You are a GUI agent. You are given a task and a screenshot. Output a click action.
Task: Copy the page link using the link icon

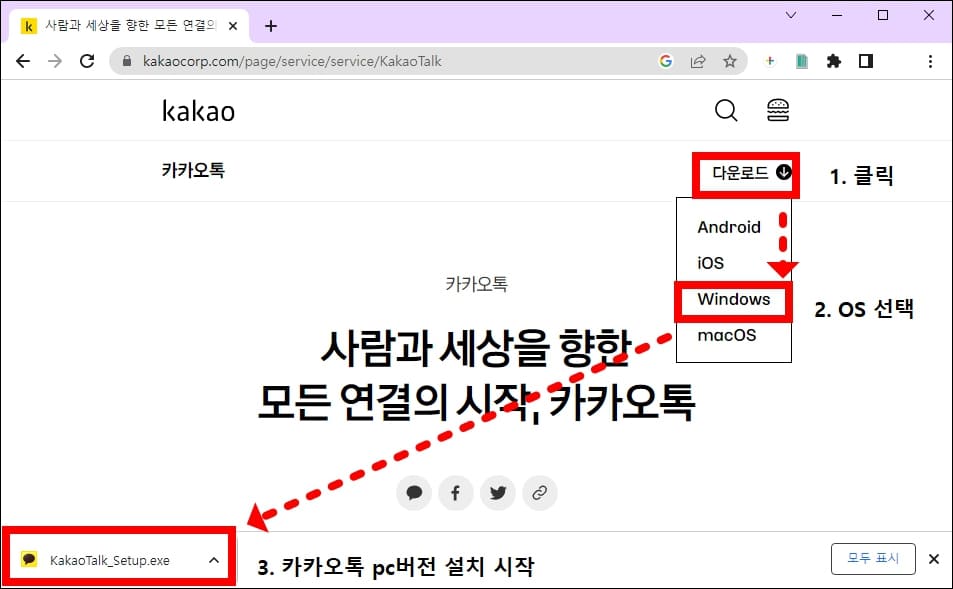point(539,492)
